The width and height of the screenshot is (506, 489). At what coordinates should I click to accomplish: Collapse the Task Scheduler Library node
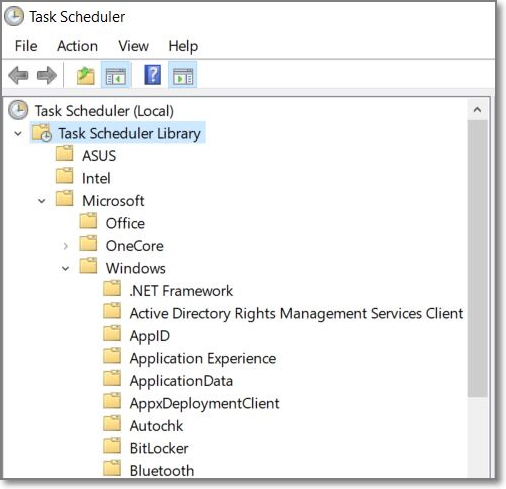tap(18, 134)
